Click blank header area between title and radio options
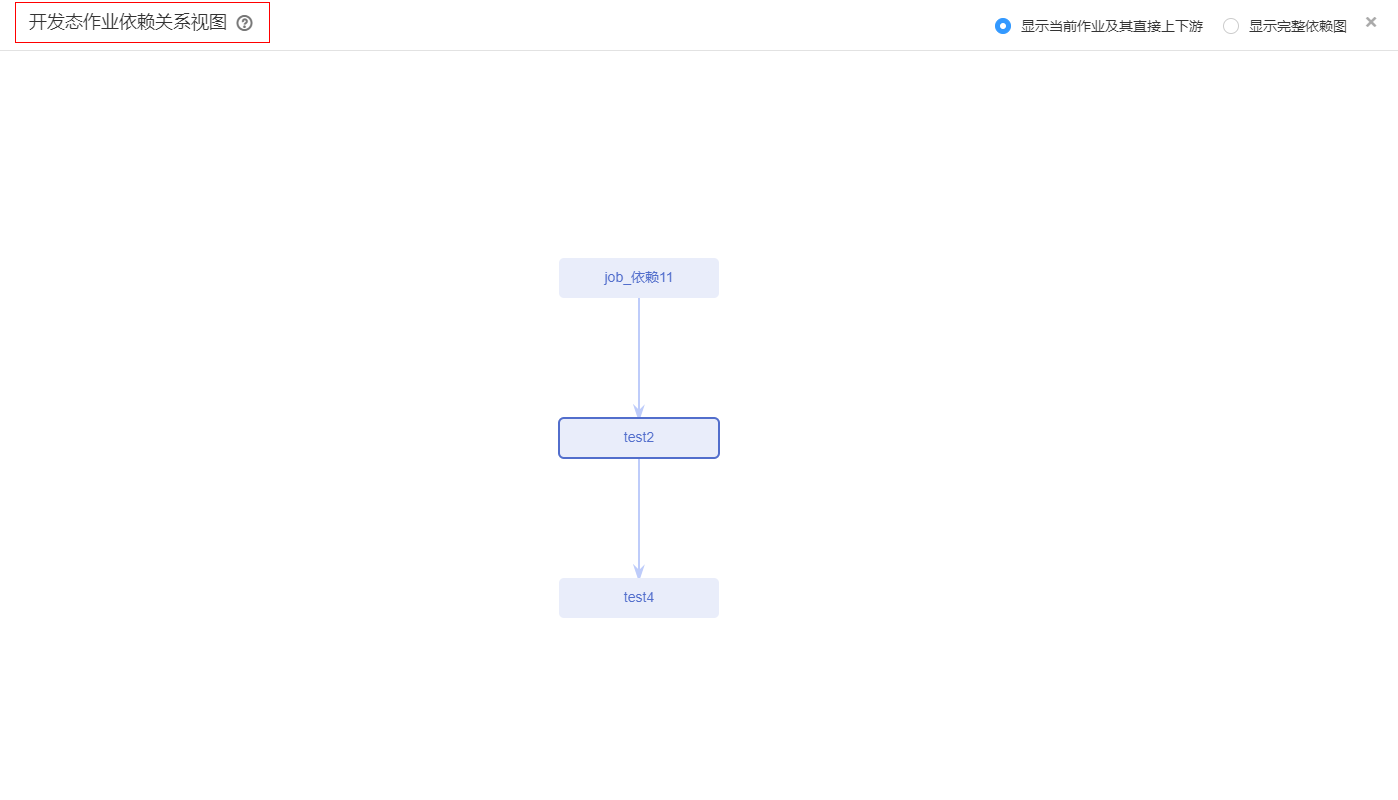The height and width of the screenshot is (800, 1398). coord(620,25)
